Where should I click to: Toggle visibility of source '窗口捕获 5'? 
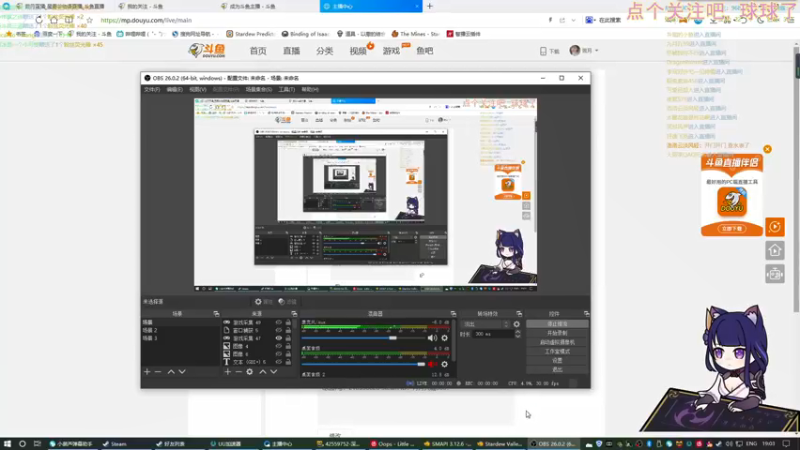coord(279,330)
